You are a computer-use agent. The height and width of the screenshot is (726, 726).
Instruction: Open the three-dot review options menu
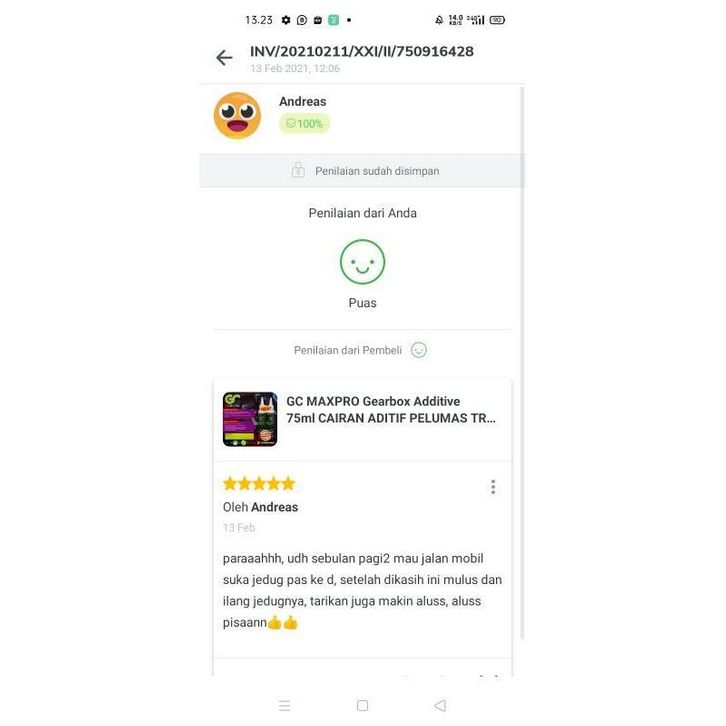click(x=493, y=487)
